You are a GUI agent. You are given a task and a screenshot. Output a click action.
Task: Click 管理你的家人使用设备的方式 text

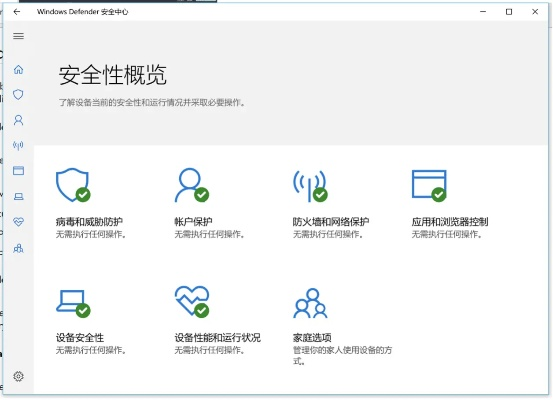(342, 356)
